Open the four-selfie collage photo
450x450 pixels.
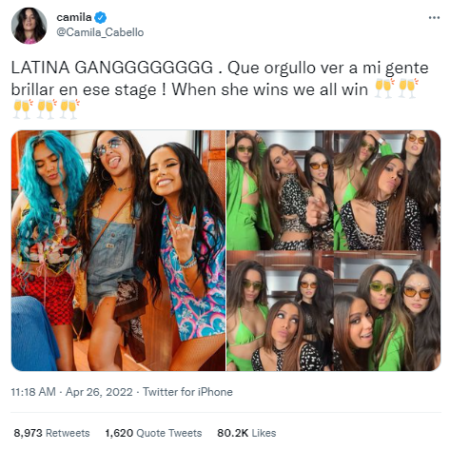(x=333, y=250)
